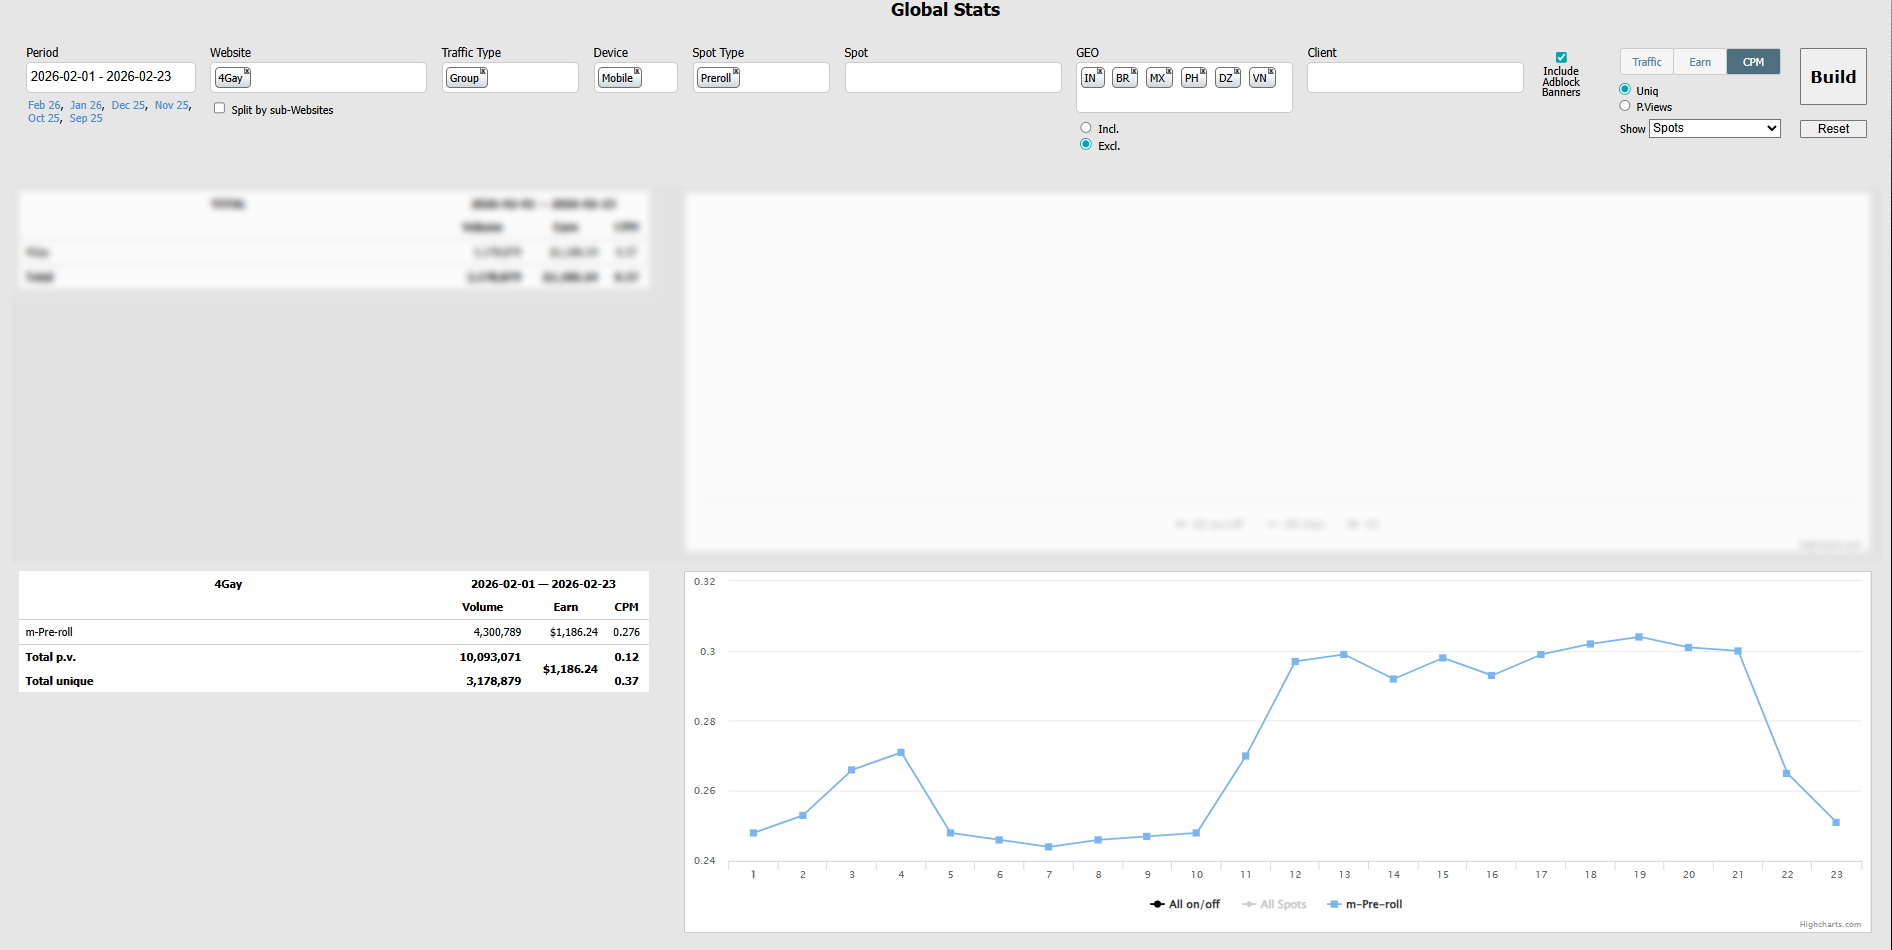Screen dimensions: 1892x950
Task: Remove the BR geo tag
Action: coord(1134,72)
